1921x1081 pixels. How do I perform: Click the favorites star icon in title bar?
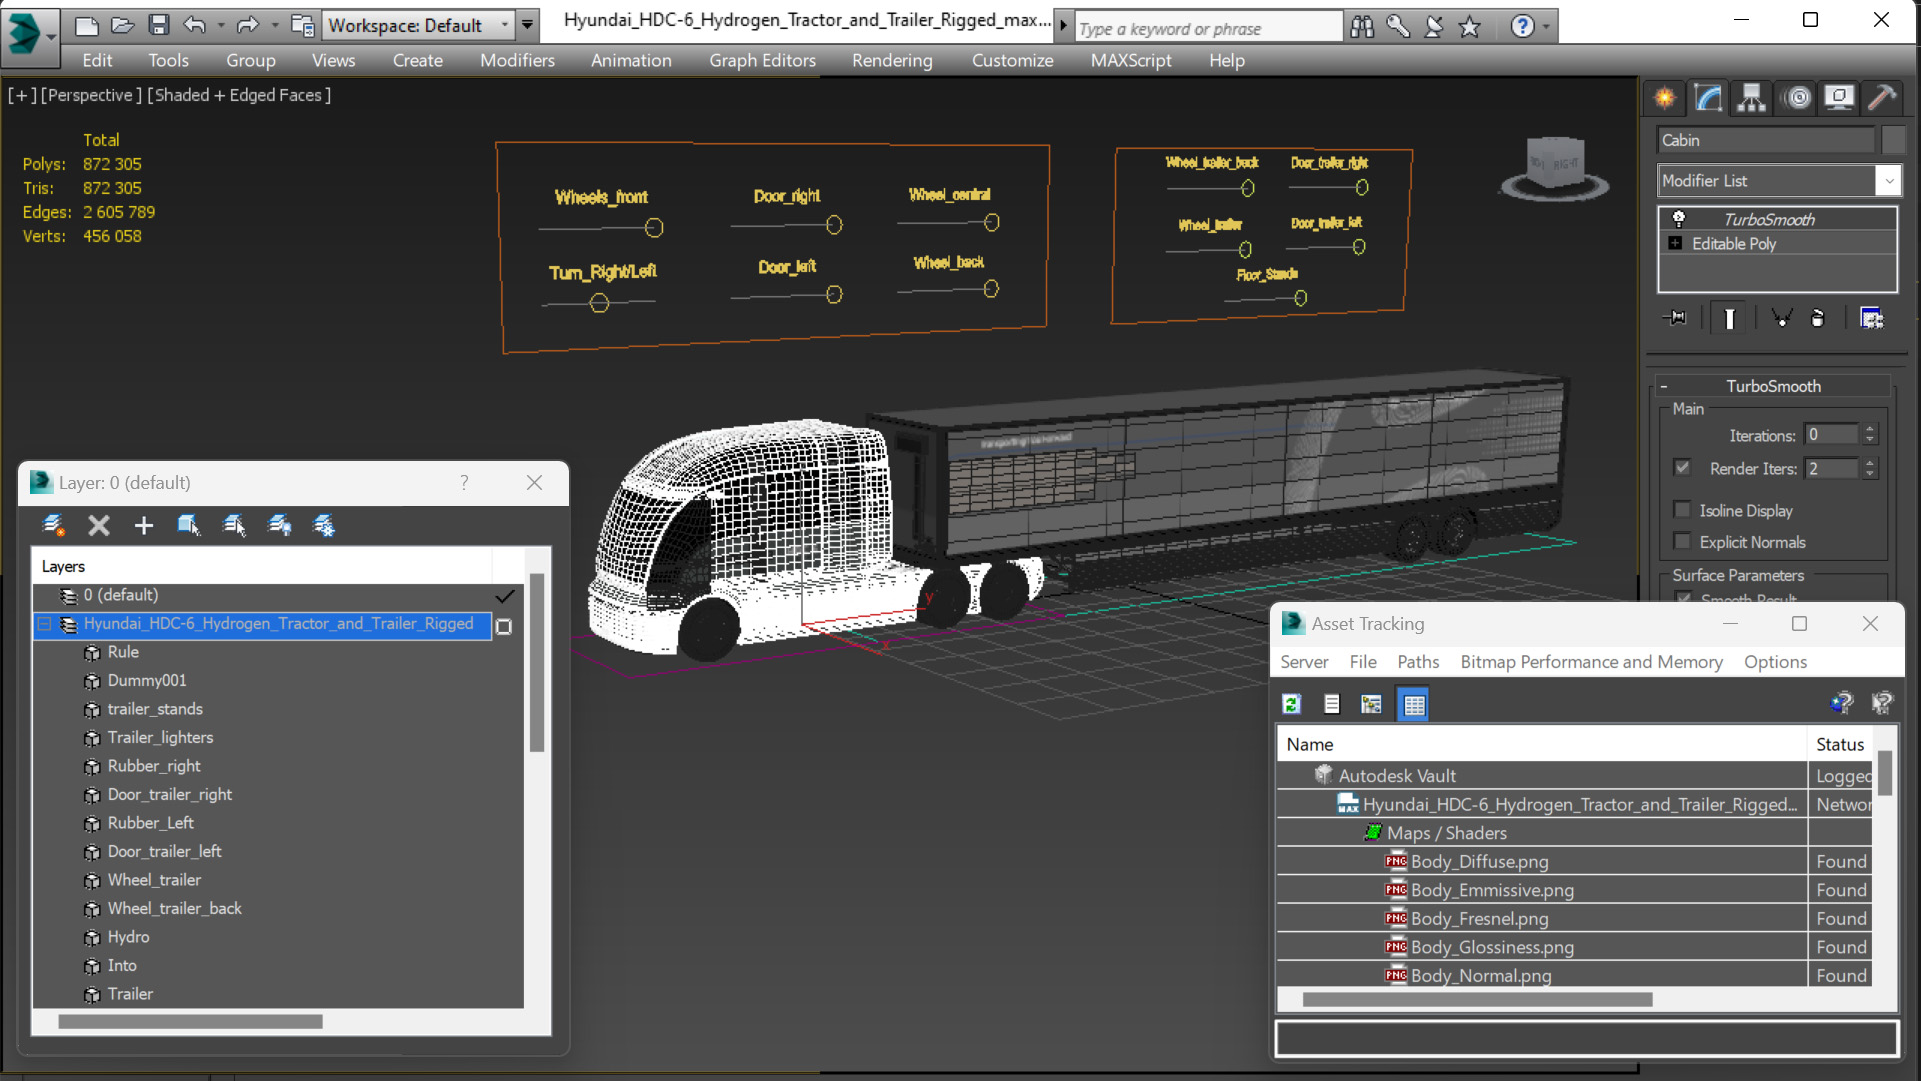tap(1469, 27)
